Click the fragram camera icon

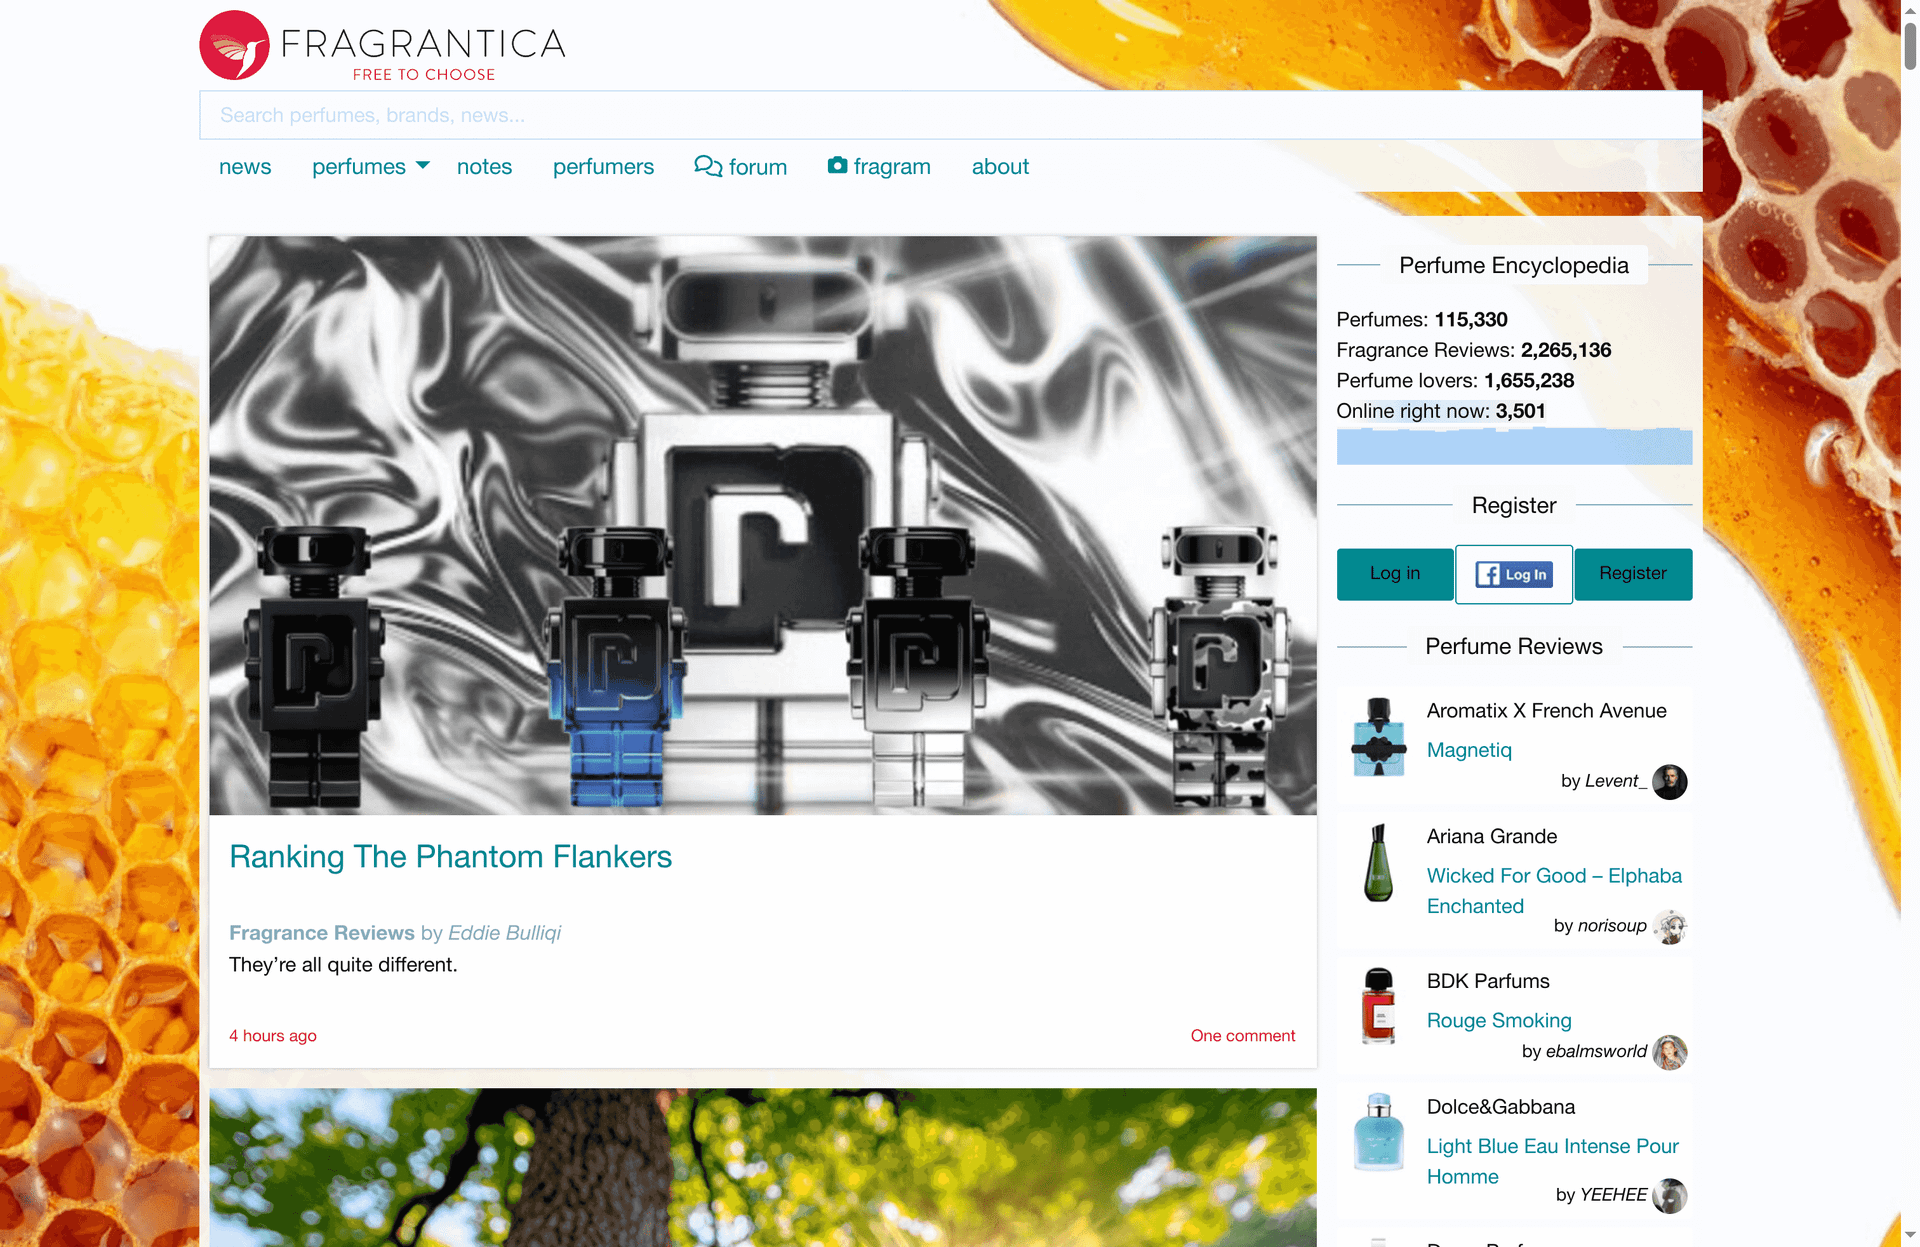pos(837,165)
